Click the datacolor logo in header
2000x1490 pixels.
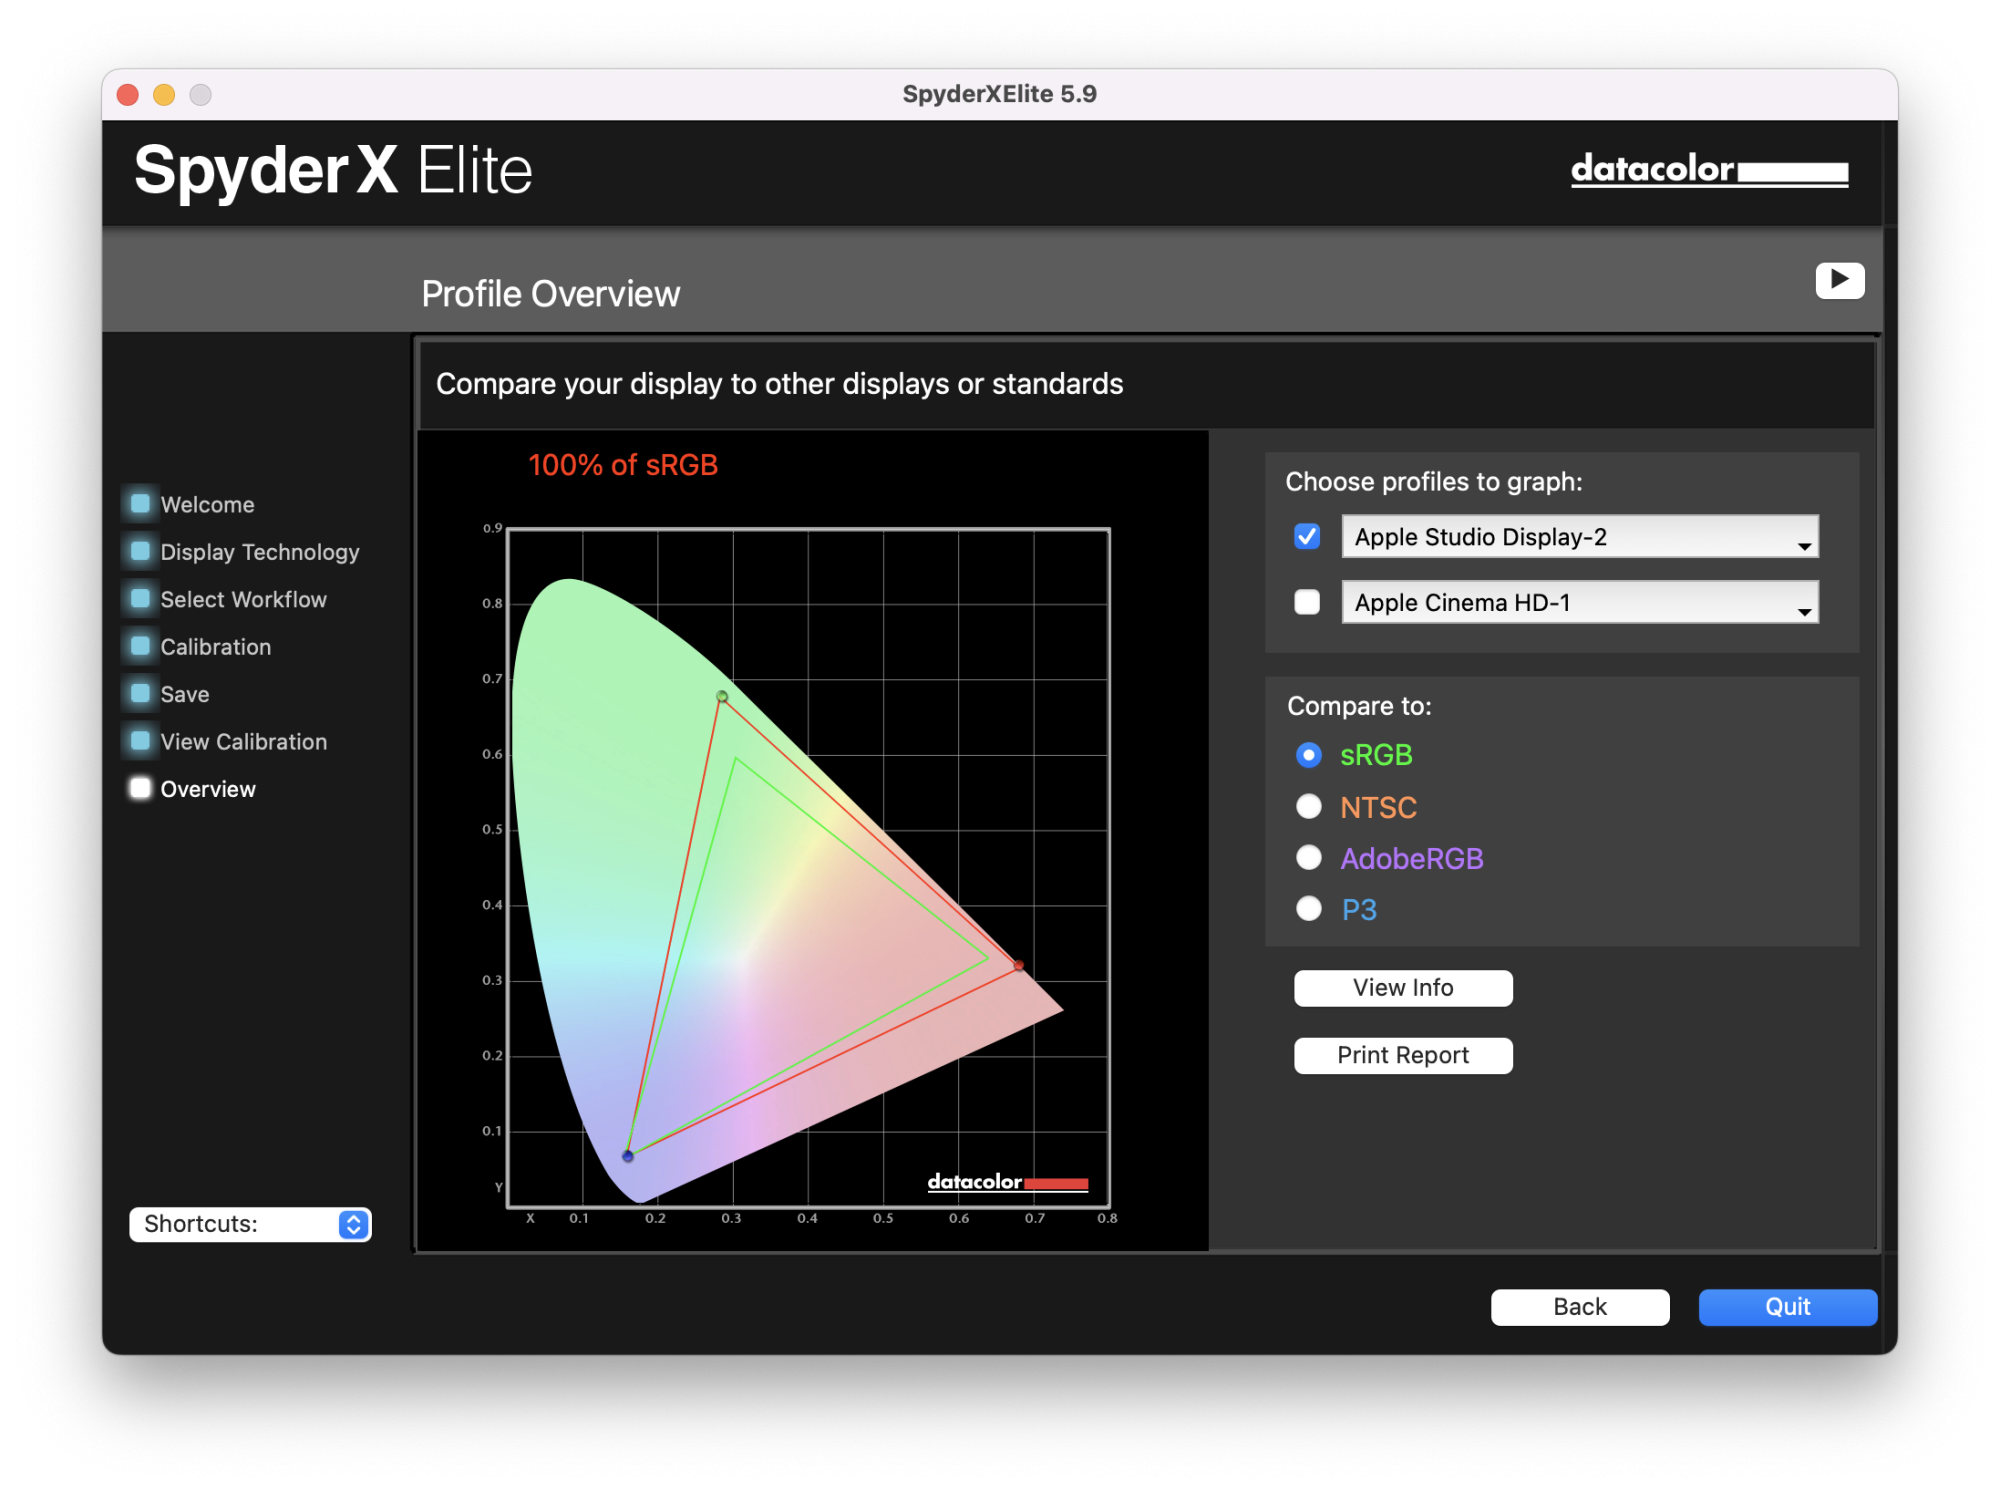(x=1708, y=170)
